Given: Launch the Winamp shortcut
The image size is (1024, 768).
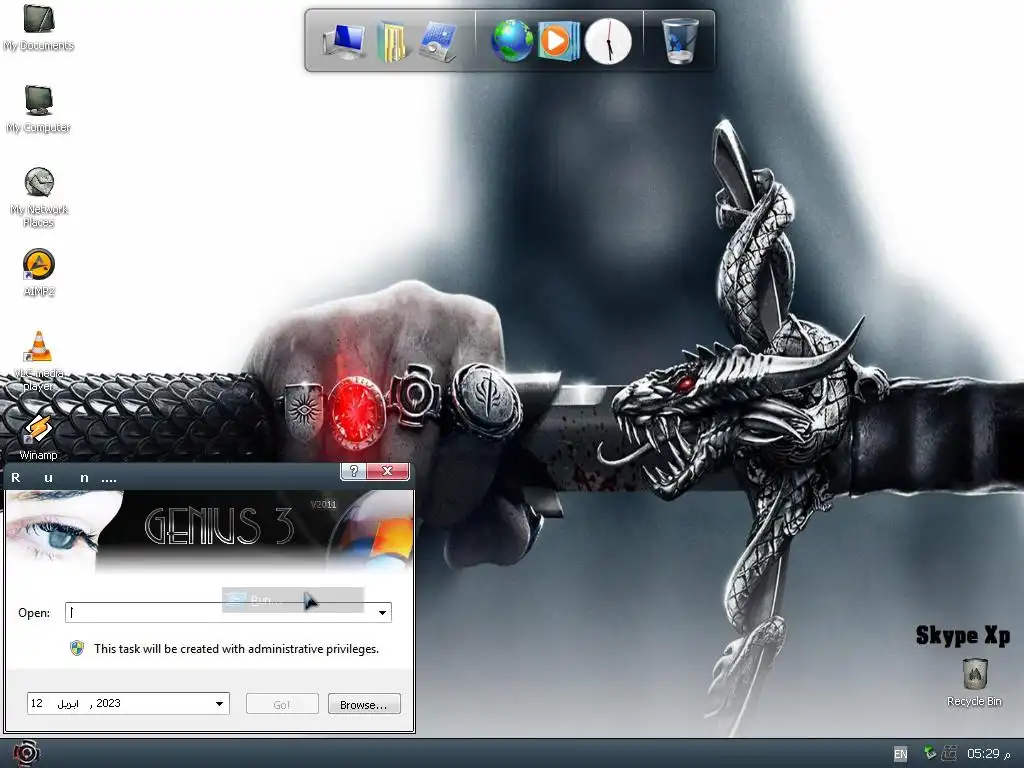Looking at the screenshot, I should coord(38,437).
